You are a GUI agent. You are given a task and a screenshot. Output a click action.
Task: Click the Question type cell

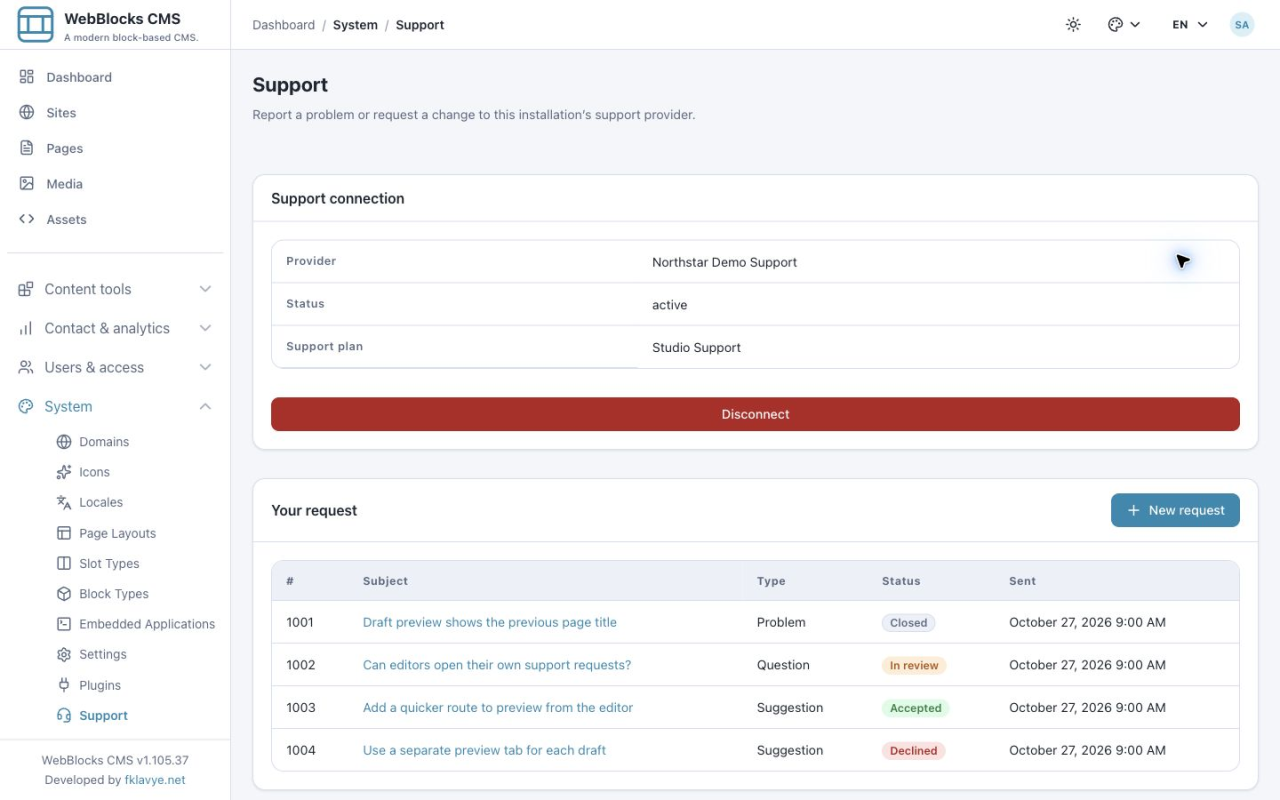tap(783, 665)
